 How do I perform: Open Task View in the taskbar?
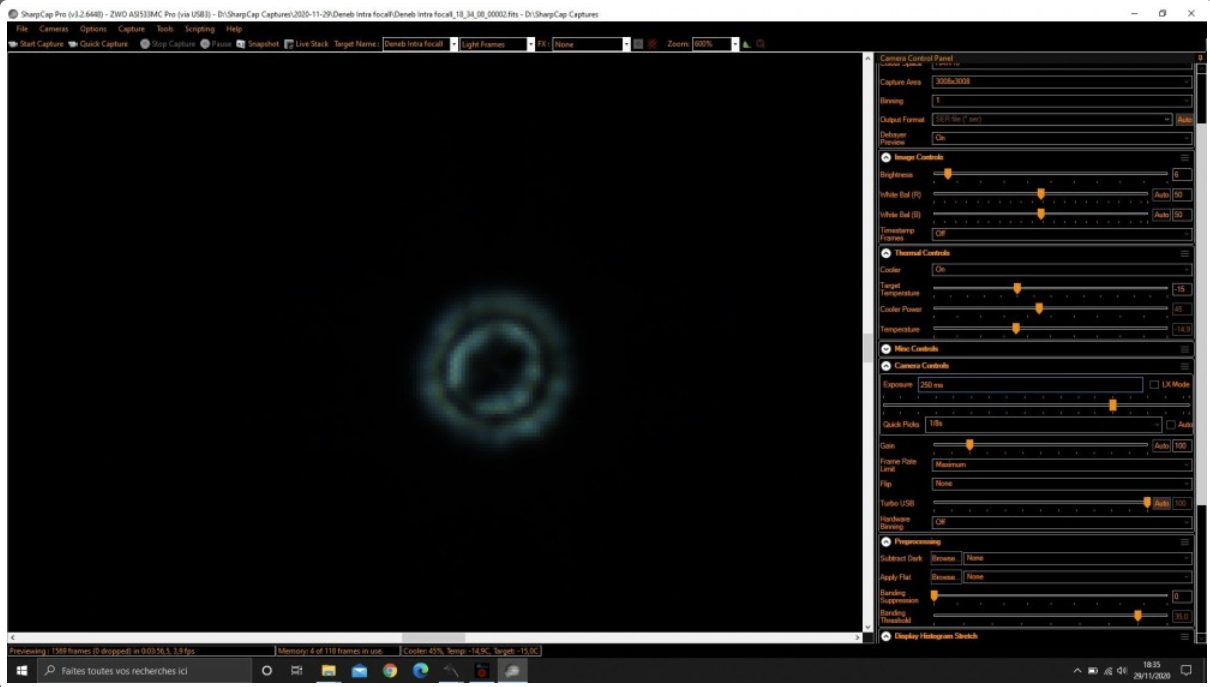[297, 671]
